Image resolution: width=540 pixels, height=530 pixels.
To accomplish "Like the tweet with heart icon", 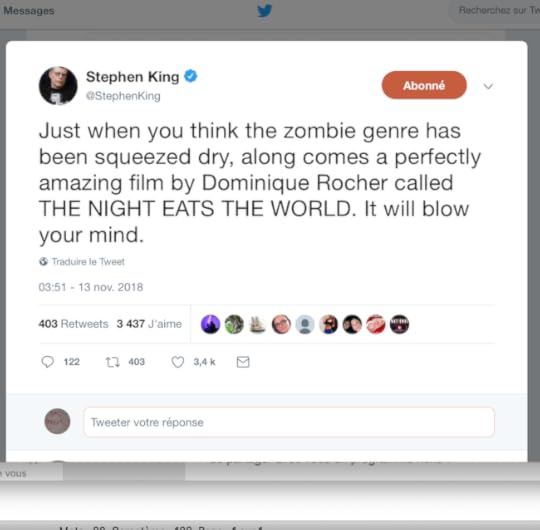I will point(178,362).
